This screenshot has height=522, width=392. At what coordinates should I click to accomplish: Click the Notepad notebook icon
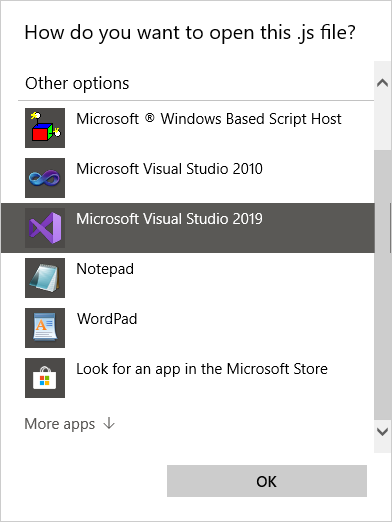tap(45, 278)
